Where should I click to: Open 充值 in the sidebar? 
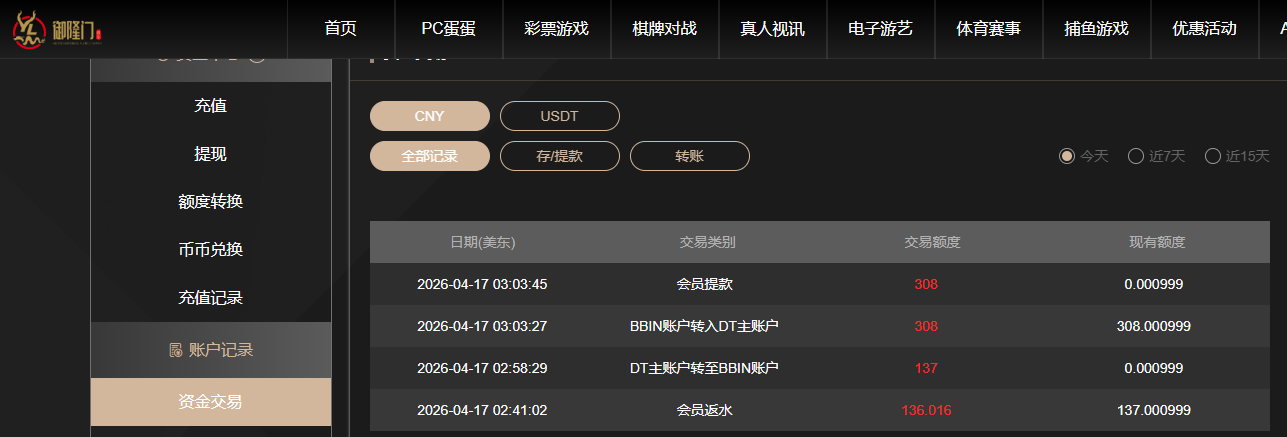pos(211,106)
